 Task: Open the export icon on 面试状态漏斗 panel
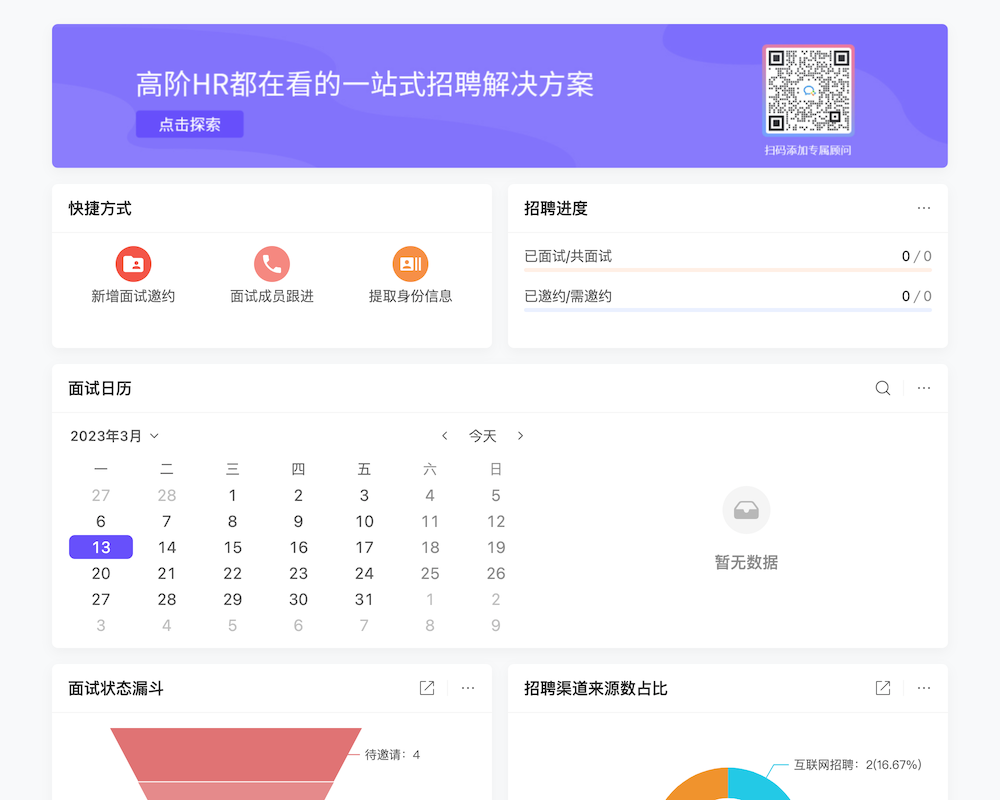pos(427,688)
